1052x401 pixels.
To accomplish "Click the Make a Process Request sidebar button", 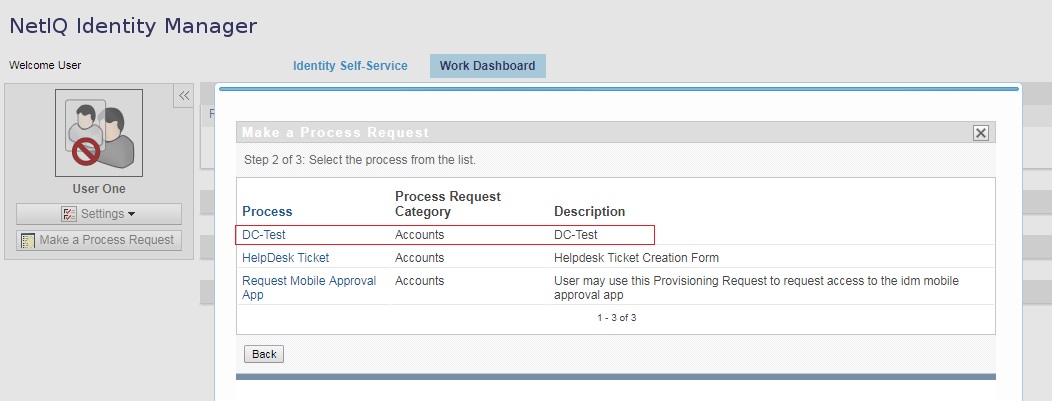I will pyautogui.click(x=99, y=240).
